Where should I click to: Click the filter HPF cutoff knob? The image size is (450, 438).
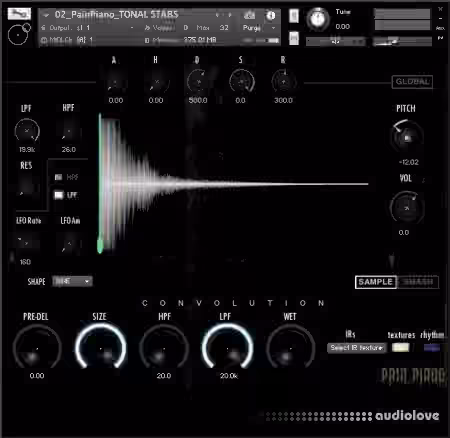pos(68,131)
